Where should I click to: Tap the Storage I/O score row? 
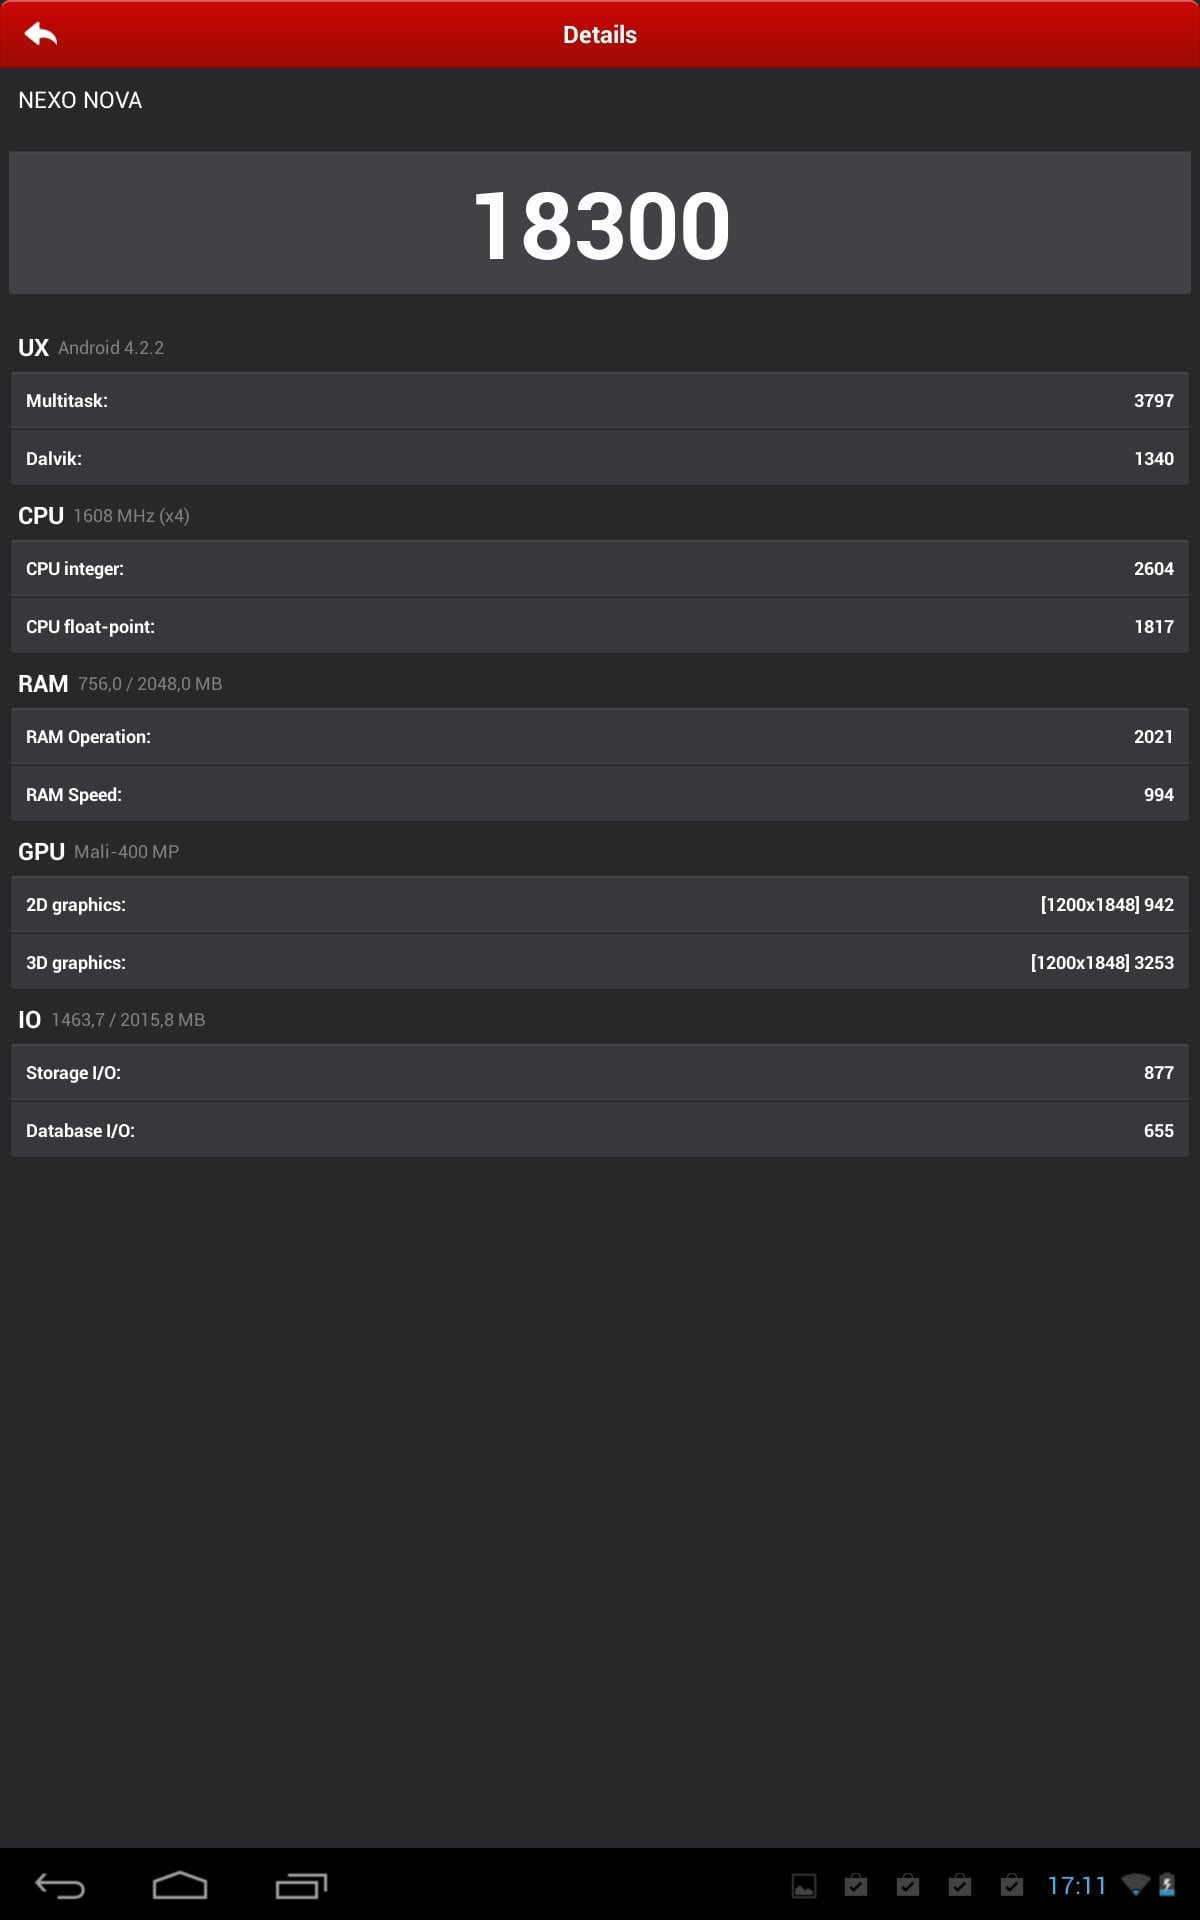point(600,1073)
